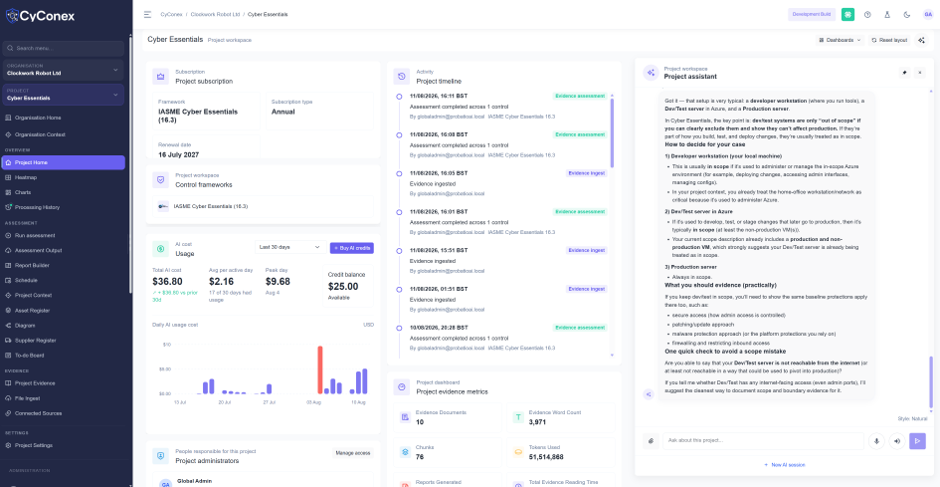Open the help question-mark icon
Screen dimensions: 940x487
(x=867, y=14)
